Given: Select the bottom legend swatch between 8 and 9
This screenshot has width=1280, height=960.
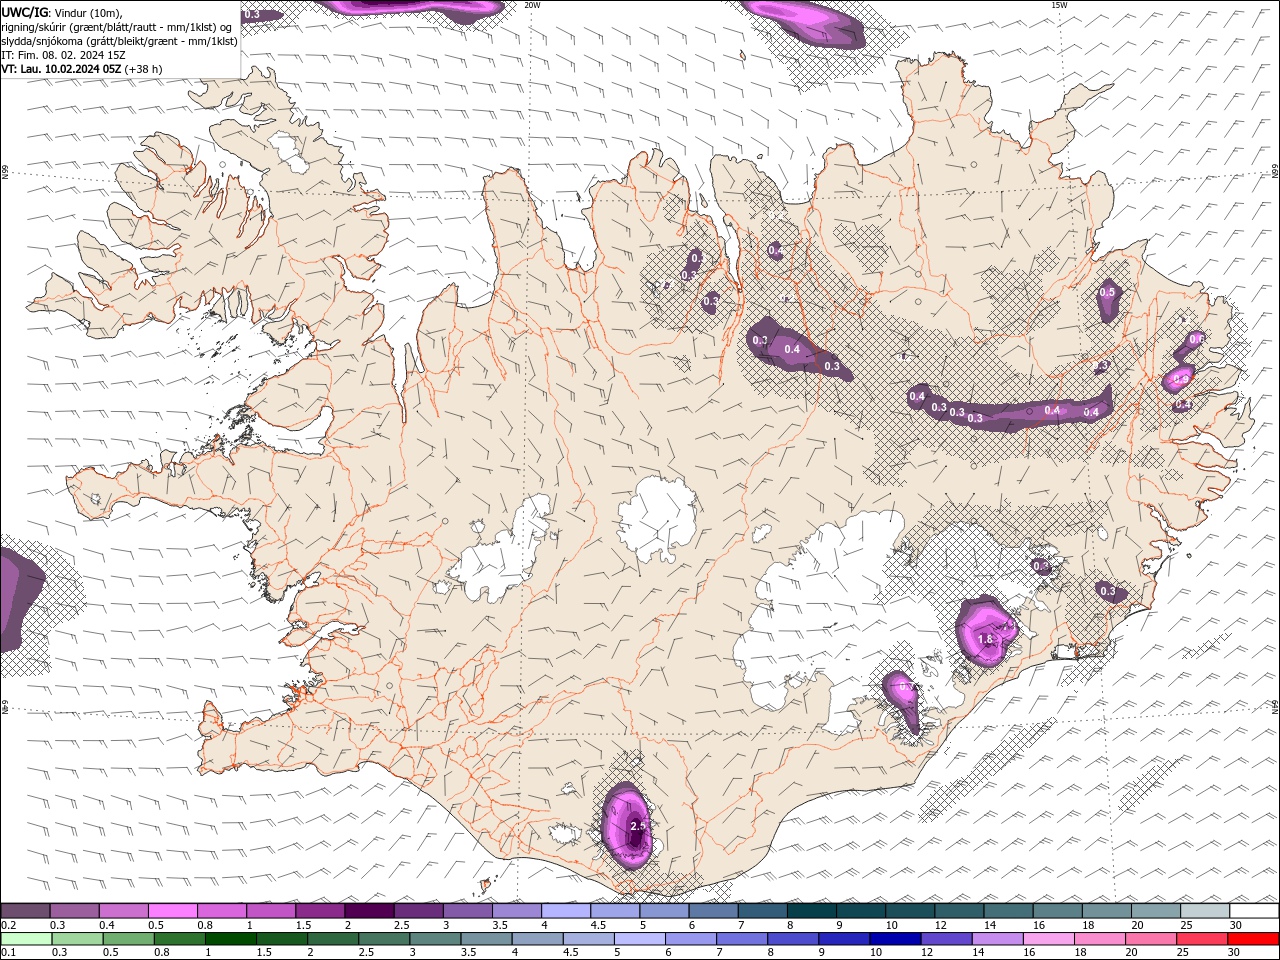Looking at the screenshot, I should tap(793, 939).
